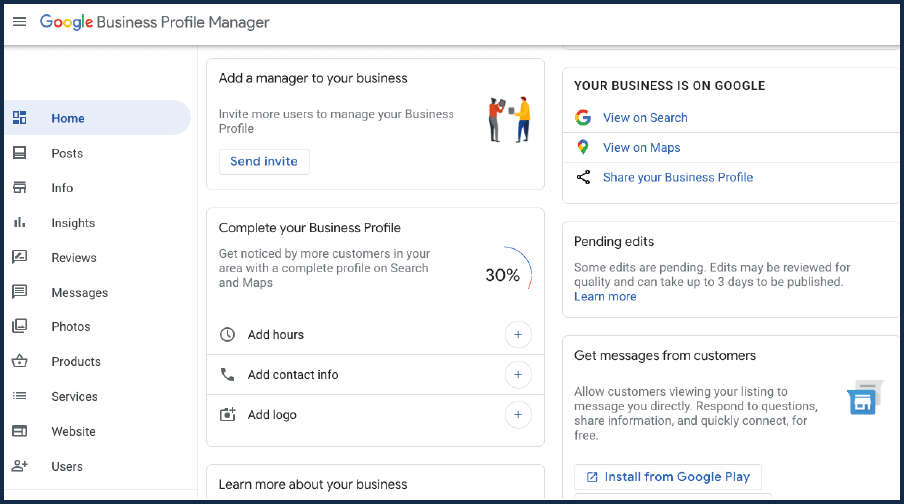Open the Website section

point(73,431)
